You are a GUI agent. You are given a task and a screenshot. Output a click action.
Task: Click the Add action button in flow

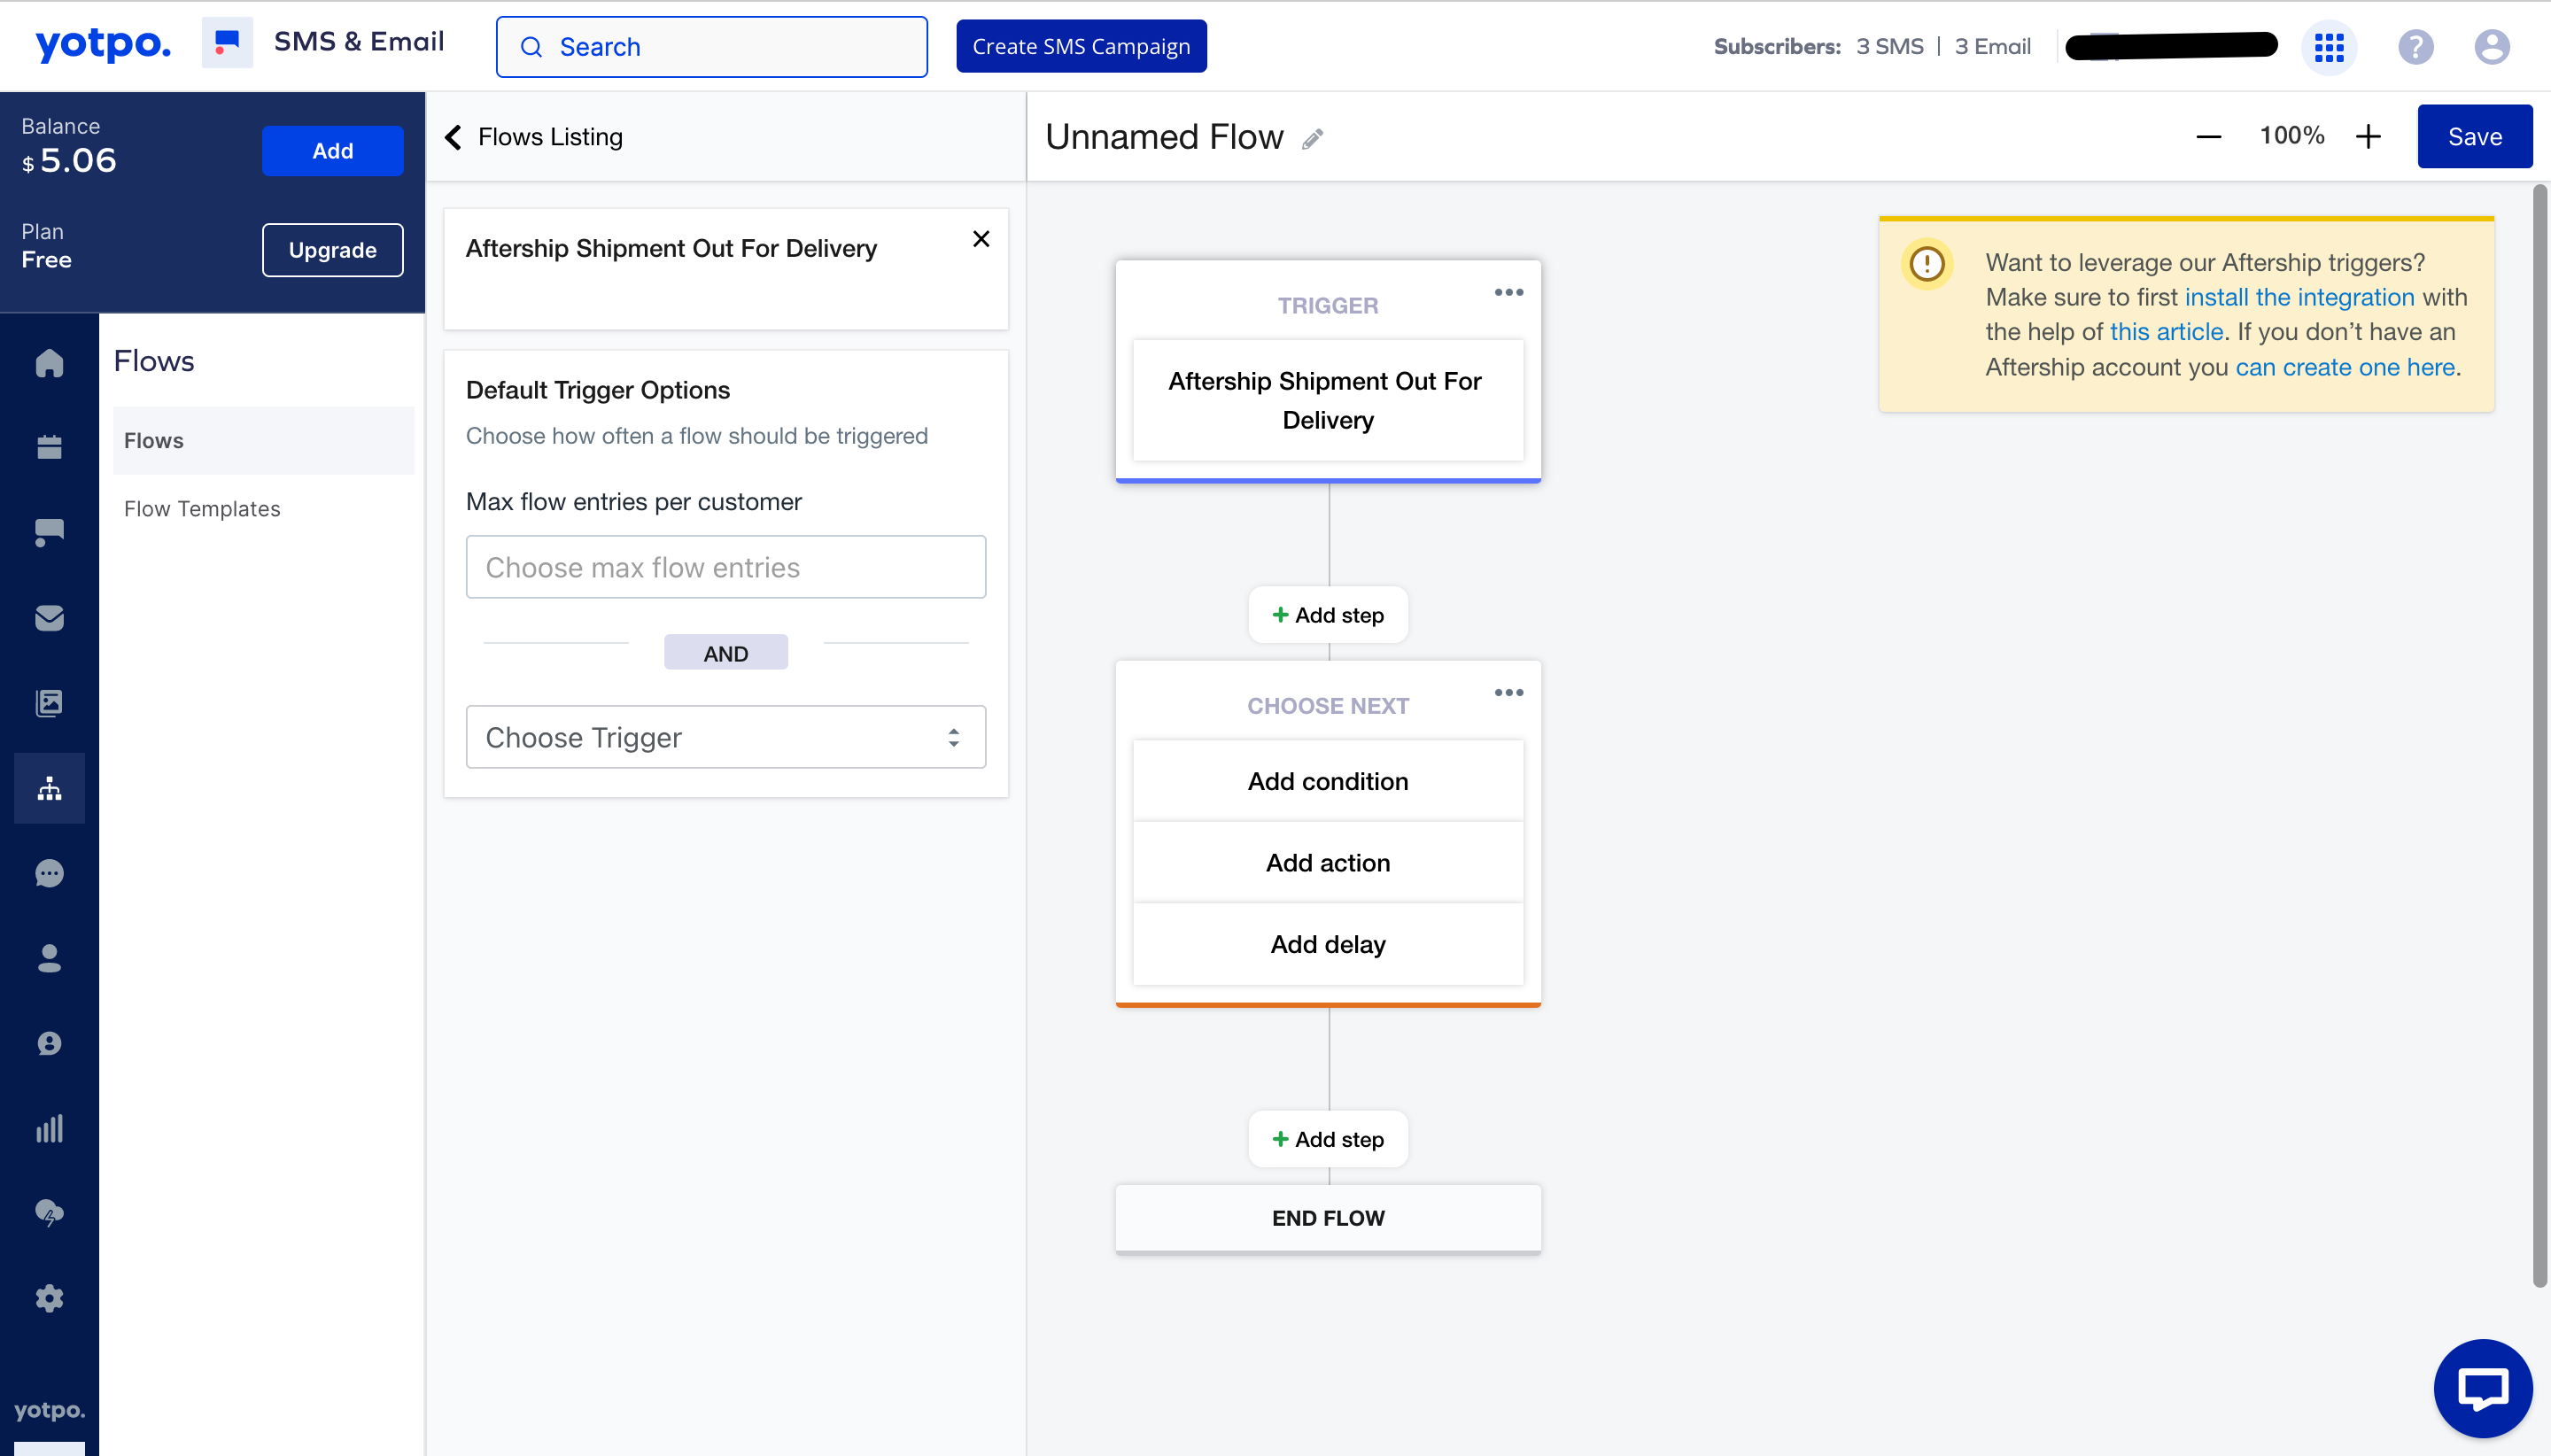1328,862
